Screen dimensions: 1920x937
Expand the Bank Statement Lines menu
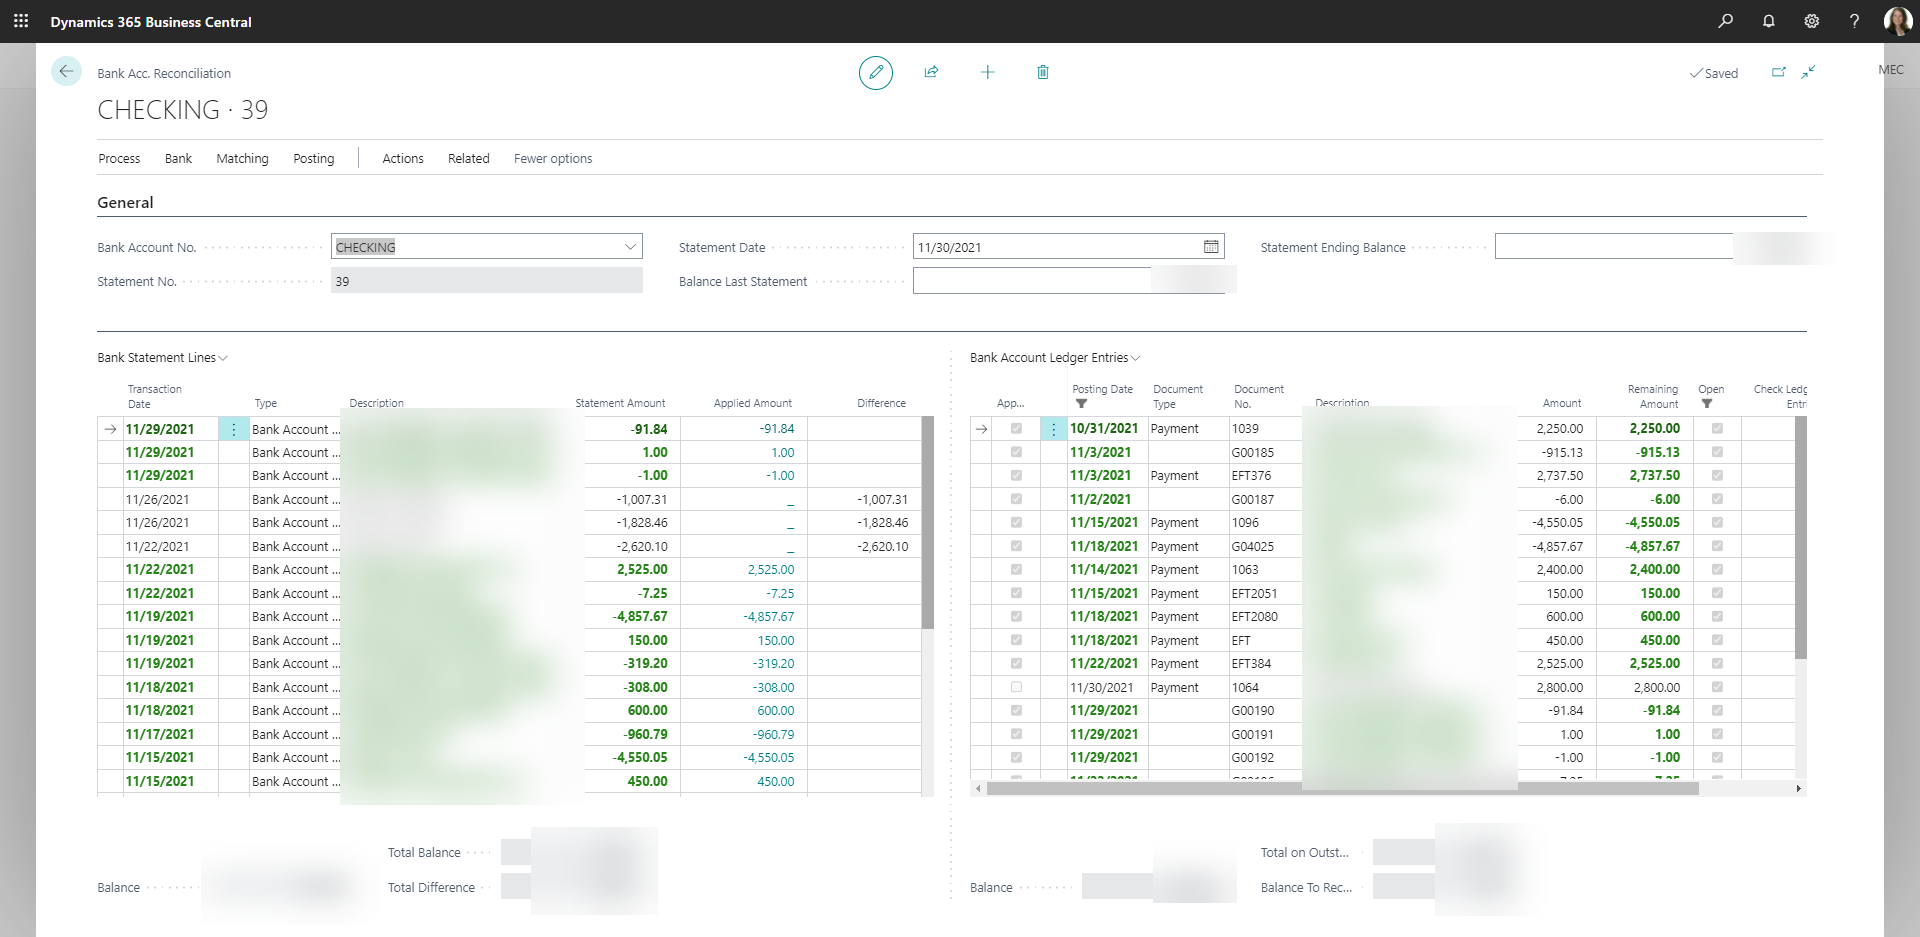162,358
